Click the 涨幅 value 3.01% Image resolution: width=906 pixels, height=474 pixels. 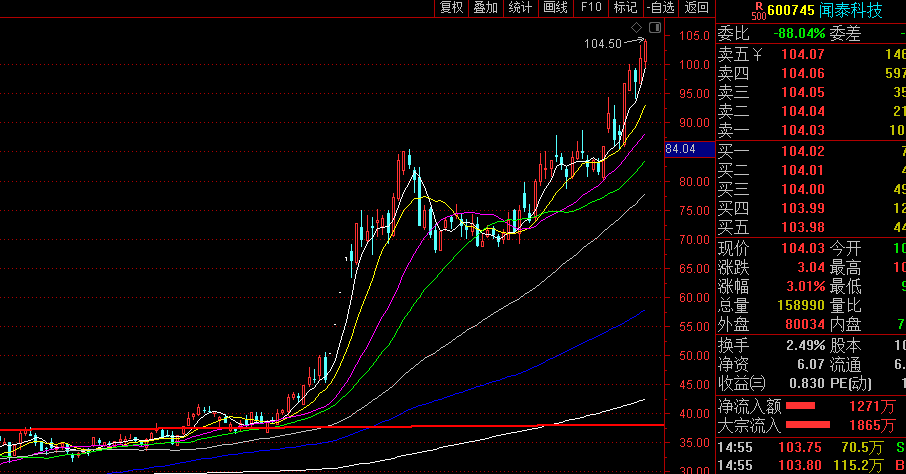click(805, 287)
